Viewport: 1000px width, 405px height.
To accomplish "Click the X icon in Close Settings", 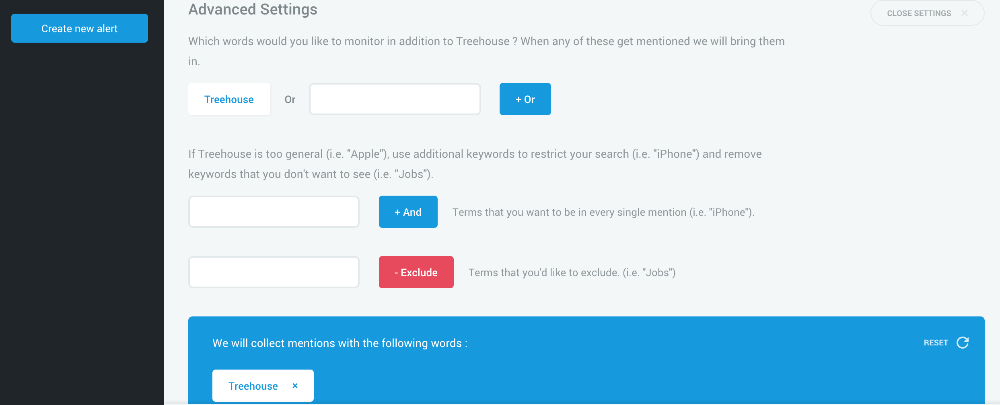I will click(964, 13).
